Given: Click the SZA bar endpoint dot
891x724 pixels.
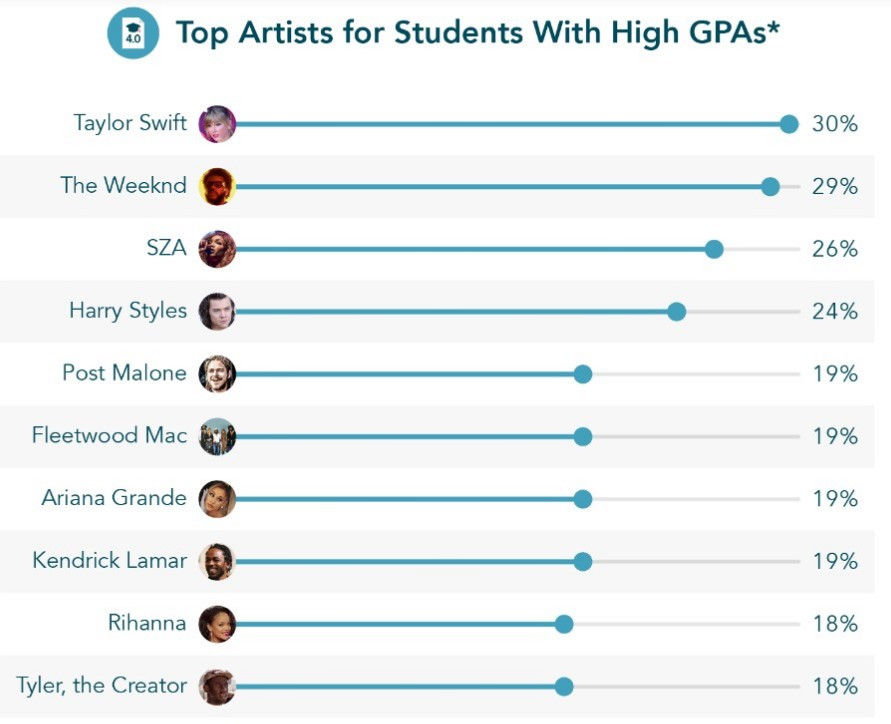Looking at the screenshot, I should pos(714,249).
